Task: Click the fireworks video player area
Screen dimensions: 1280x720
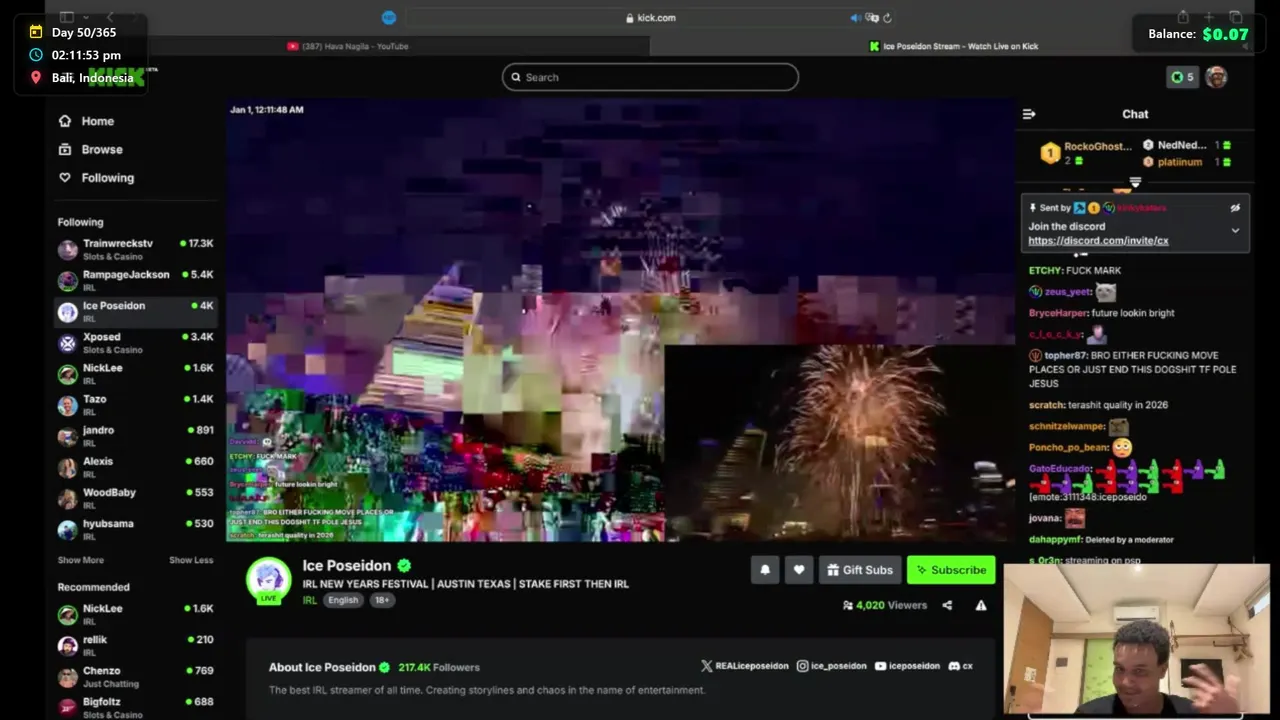Action: 620,320
